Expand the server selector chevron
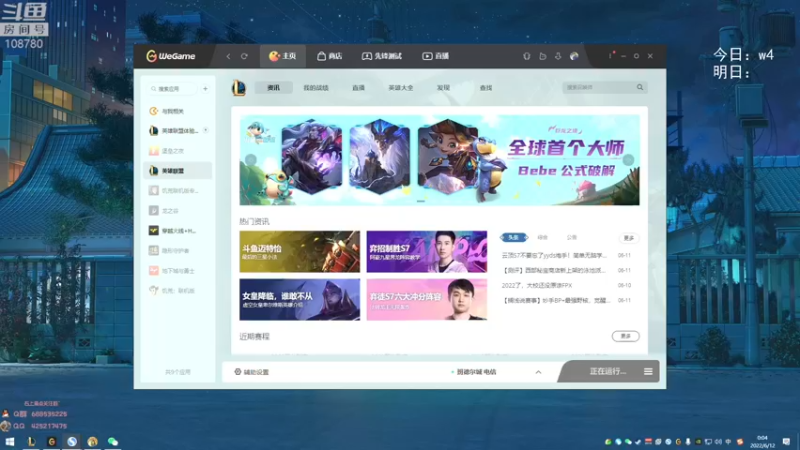The image size is (800, 450). tap(538, 372)
